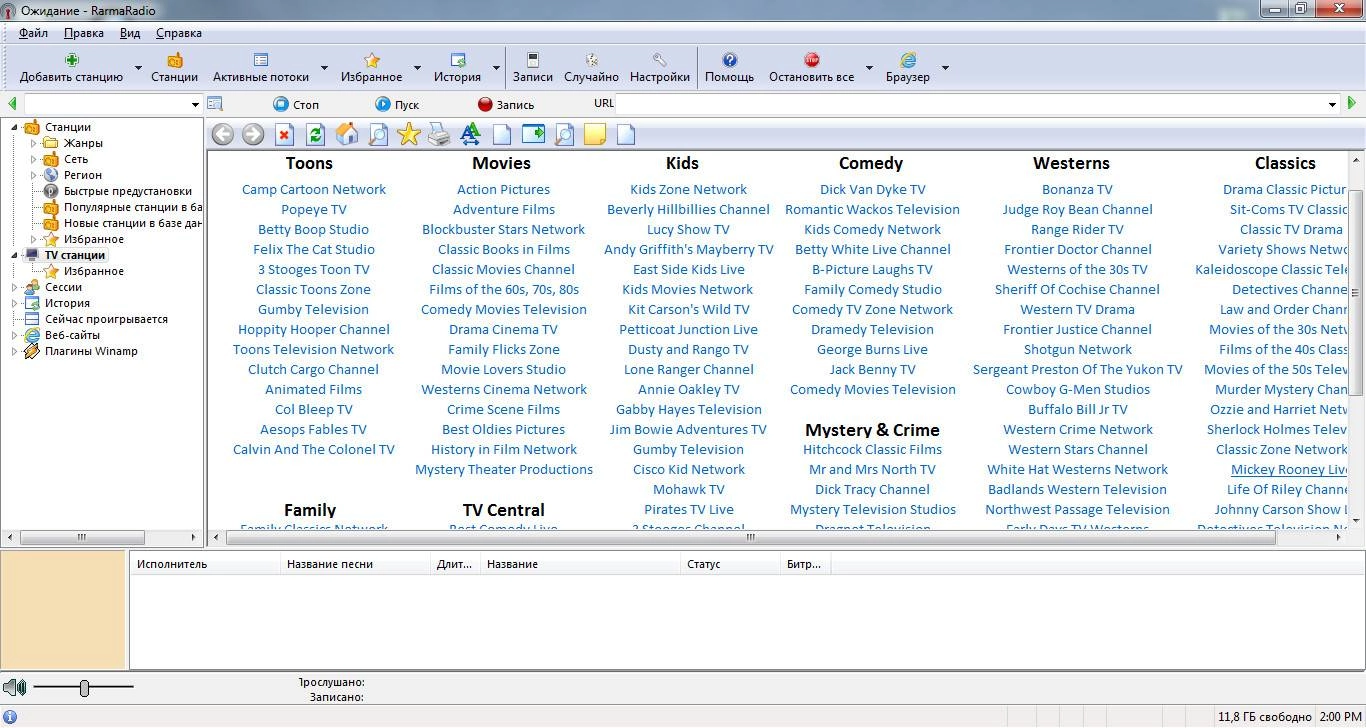Image resolution: width=1366 pixels, height=728 pixels.
Task: Open the Dick Van Dyke TV link
Action: (x=872, y=189)
